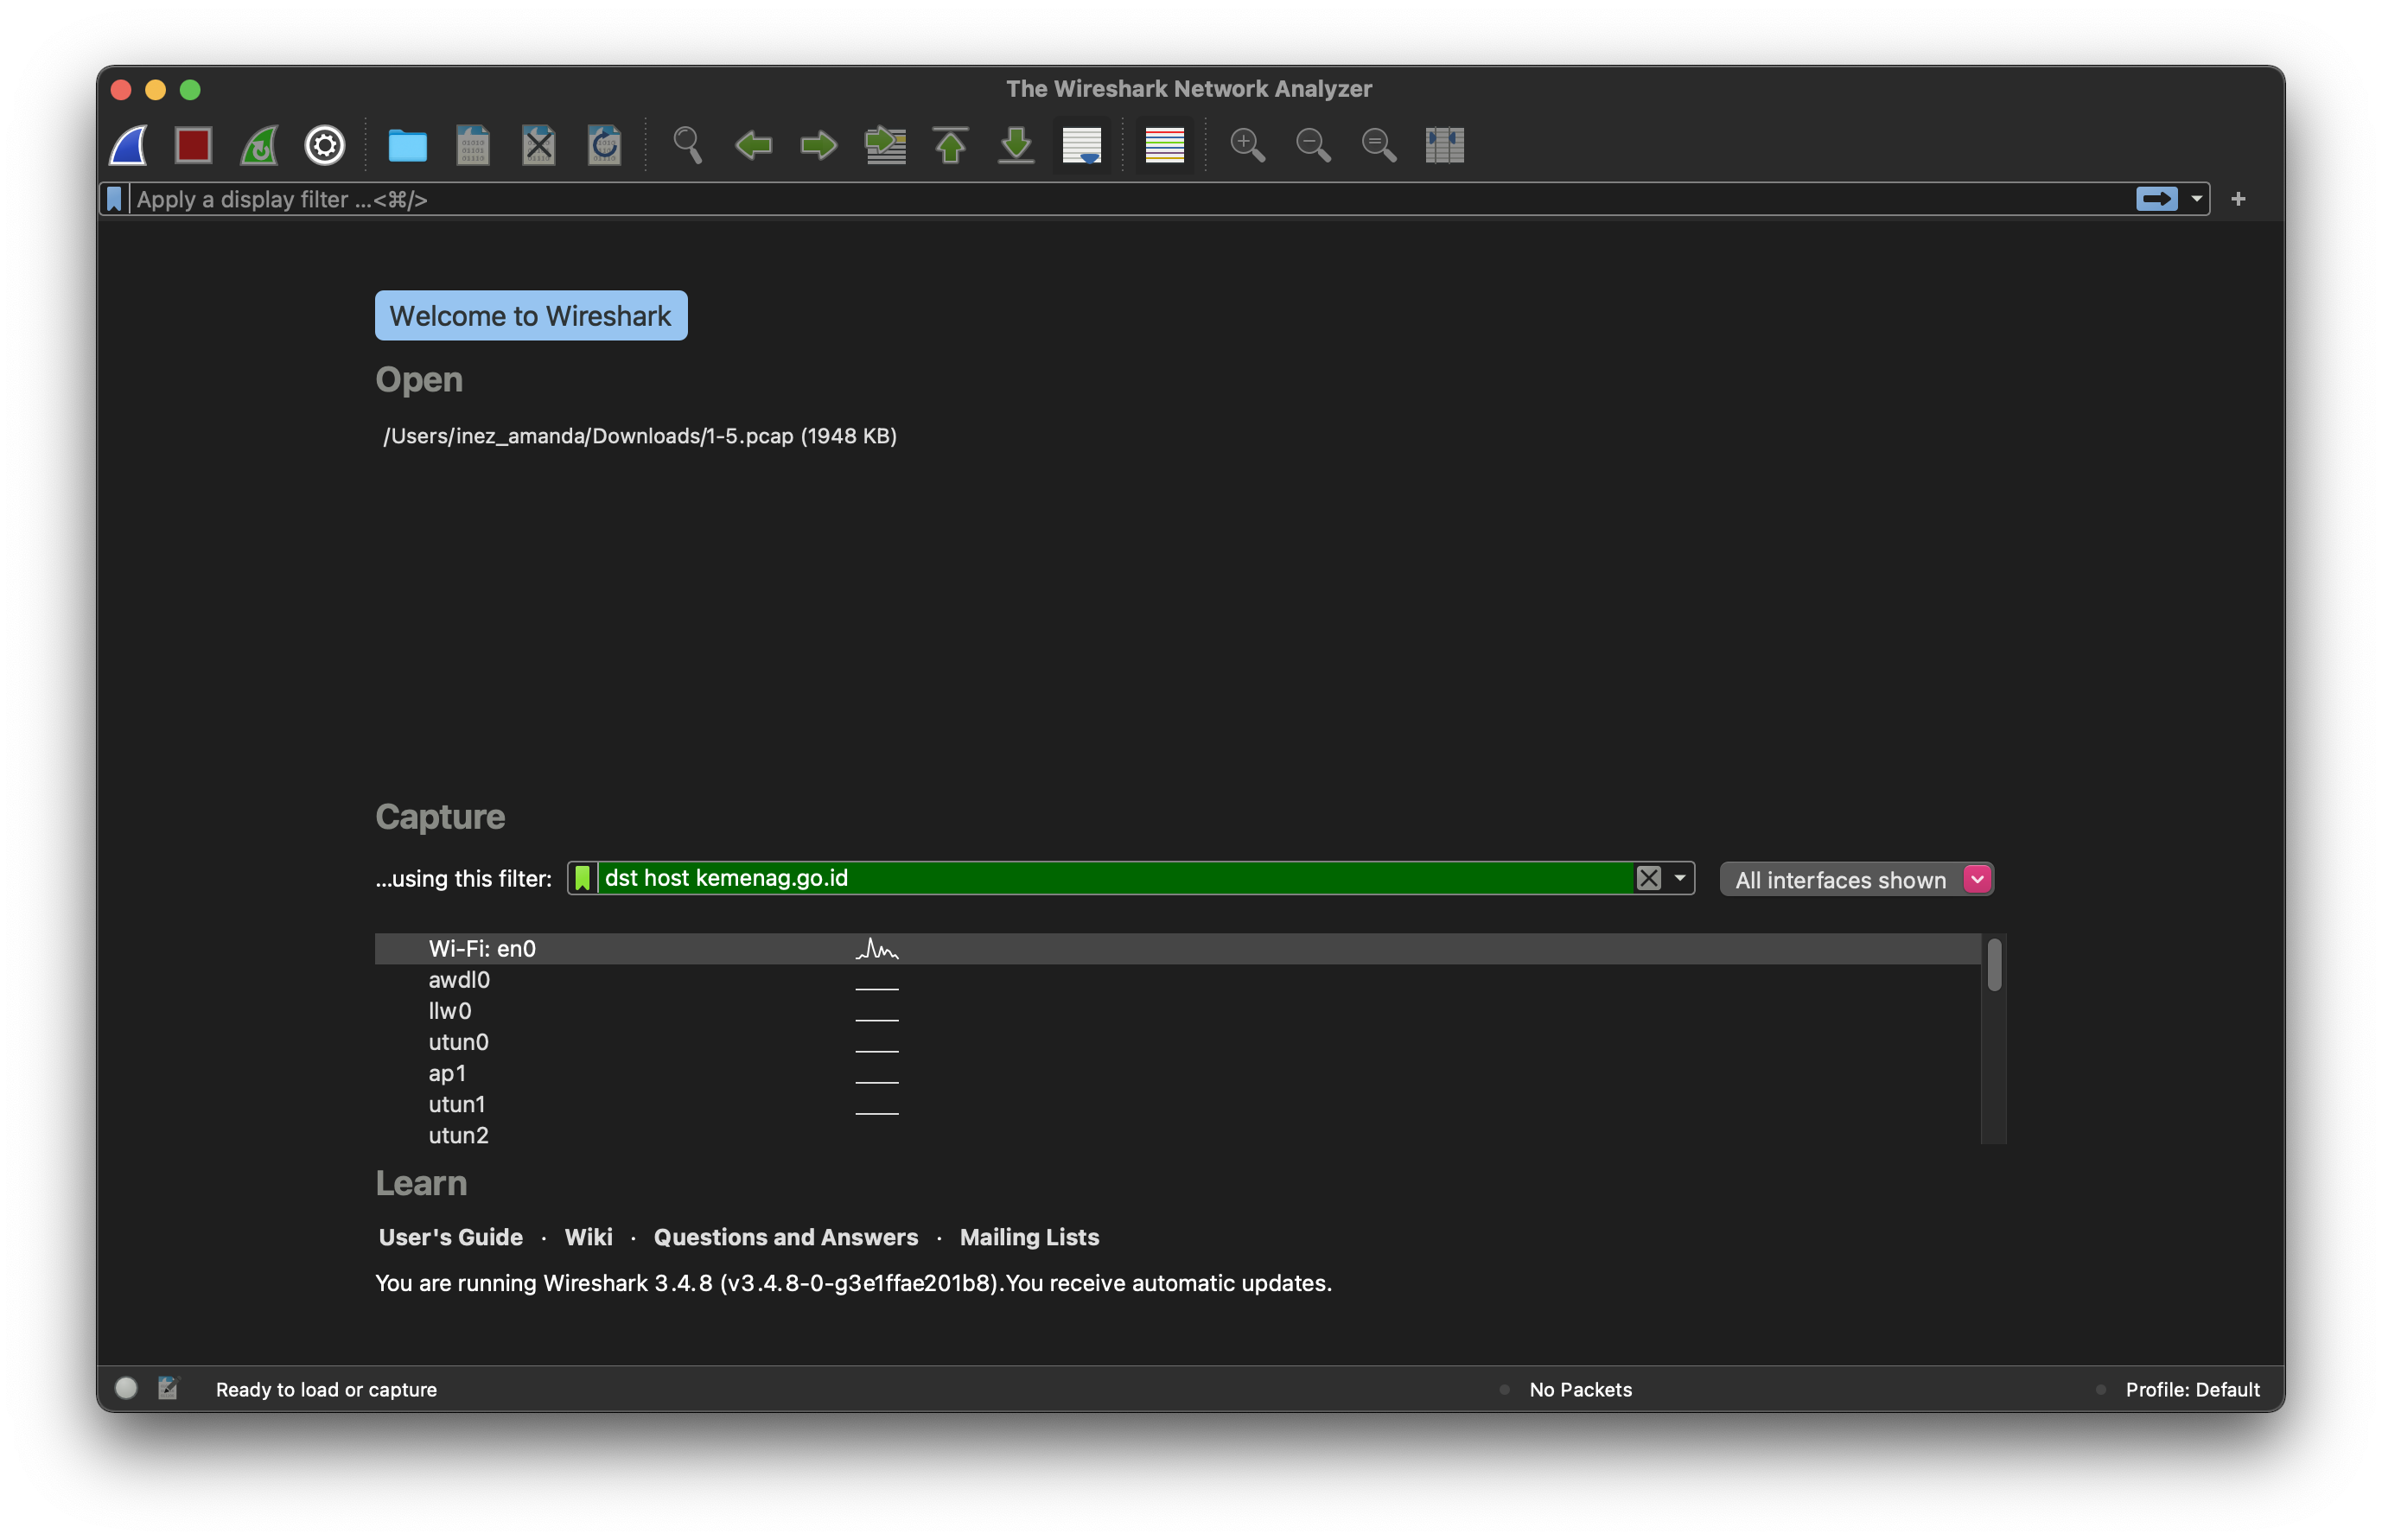Click the resize columns icon
This screenshot has width=2382, height=1540.
(x=1444, y=145)
